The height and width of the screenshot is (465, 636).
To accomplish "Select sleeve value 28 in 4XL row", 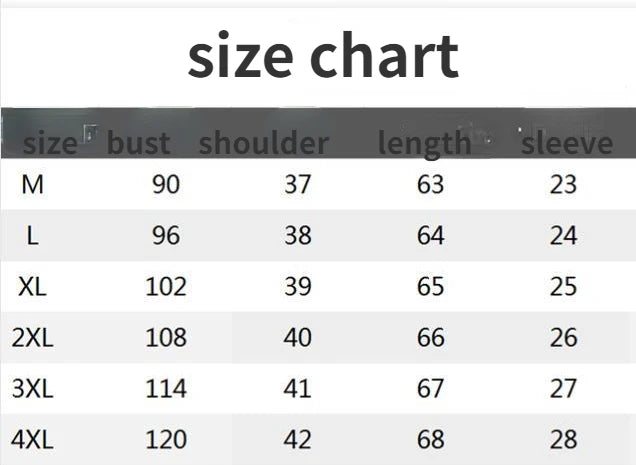I will tap(563, 439).
